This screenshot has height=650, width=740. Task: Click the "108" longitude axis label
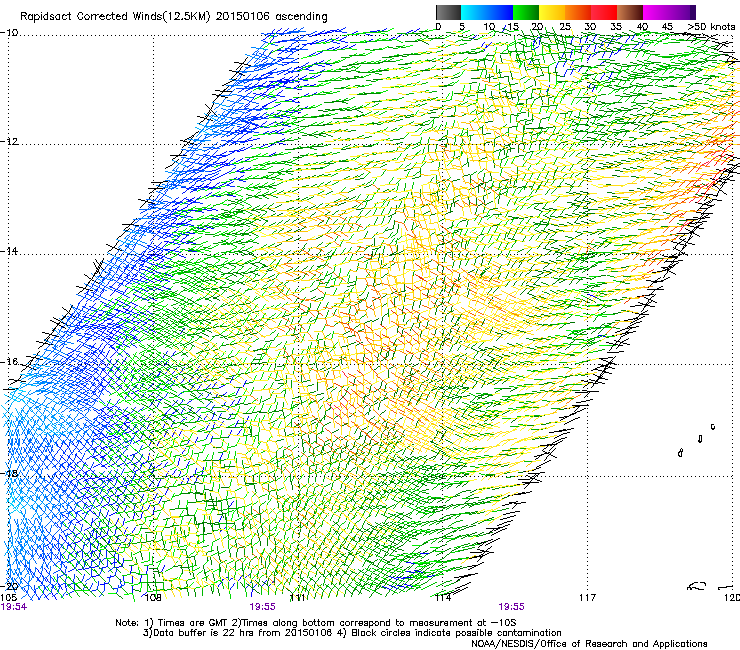[153, 598]
